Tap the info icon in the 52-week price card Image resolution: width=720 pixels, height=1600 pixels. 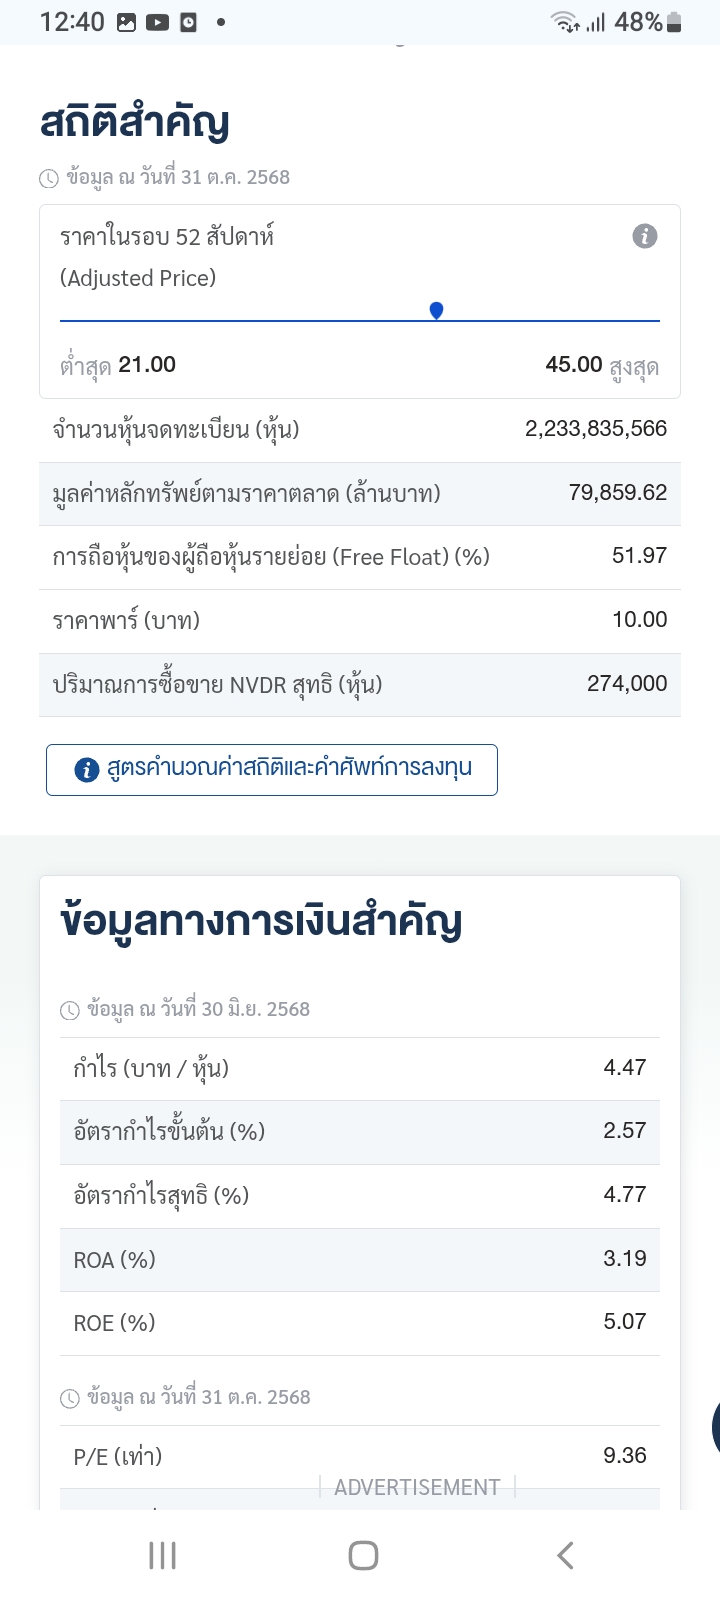point(645,237)
